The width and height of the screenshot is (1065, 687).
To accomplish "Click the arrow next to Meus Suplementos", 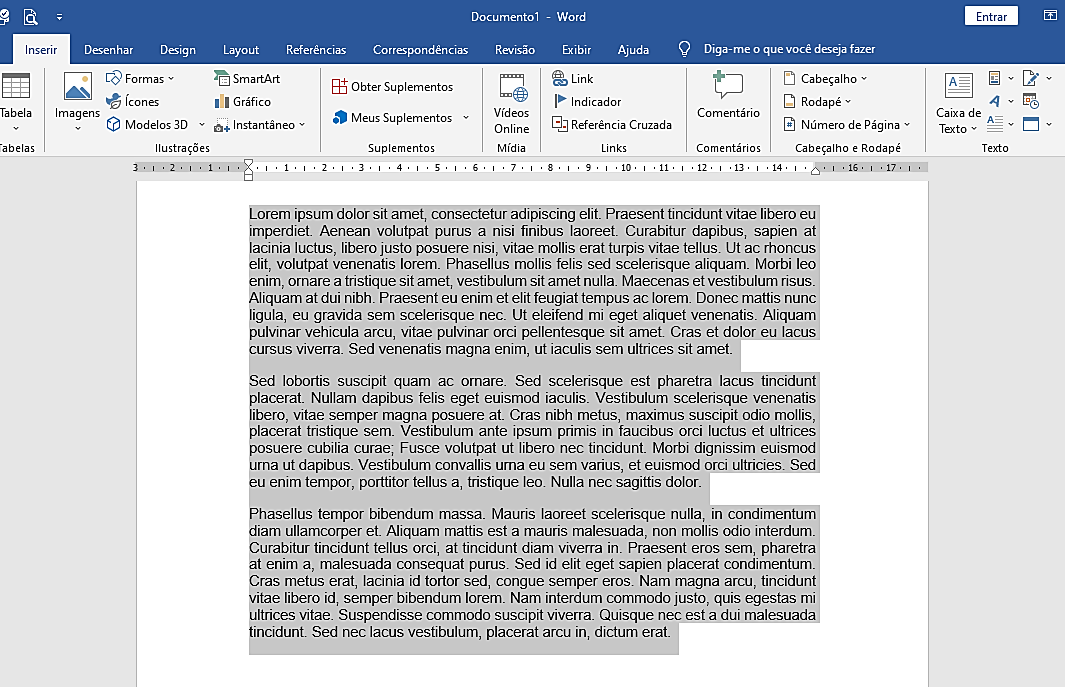I will tap(466, 118).
